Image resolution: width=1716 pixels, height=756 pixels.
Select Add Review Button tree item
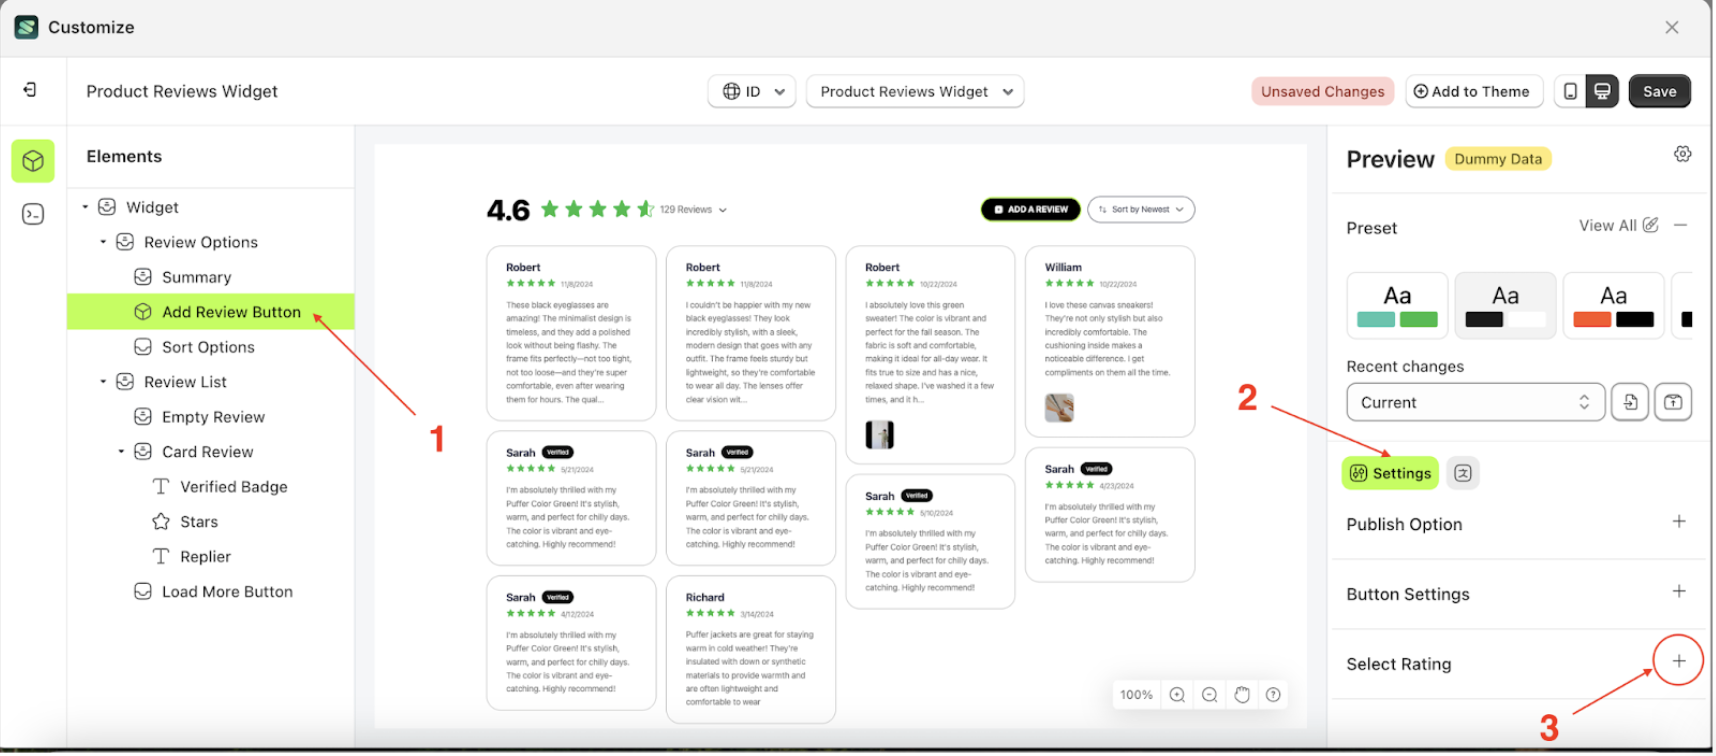[x=211, y=312]
